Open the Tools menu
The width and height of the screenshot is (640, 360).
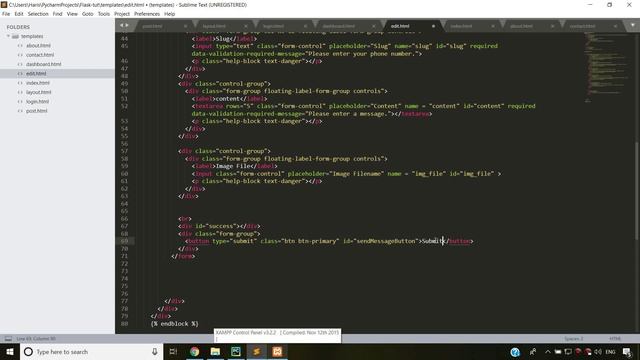[x=104, y=14]
